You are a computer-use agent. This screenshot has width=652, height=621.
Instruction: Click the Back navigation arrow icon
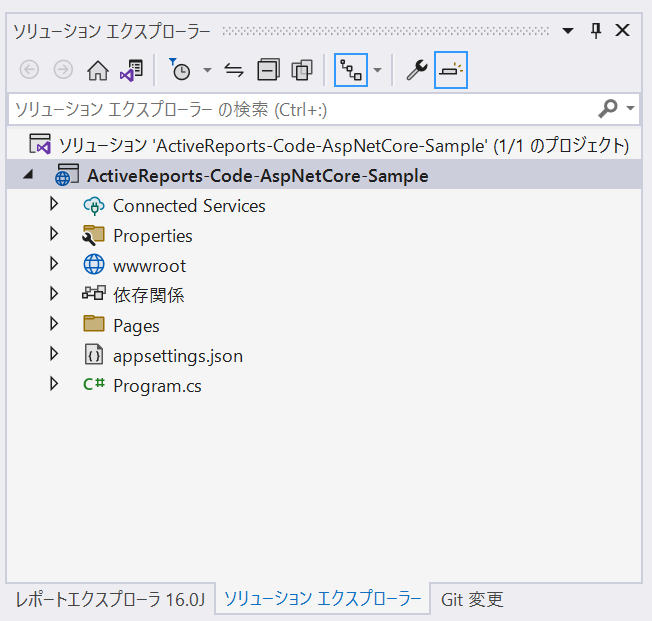click(x=30, y=69)
